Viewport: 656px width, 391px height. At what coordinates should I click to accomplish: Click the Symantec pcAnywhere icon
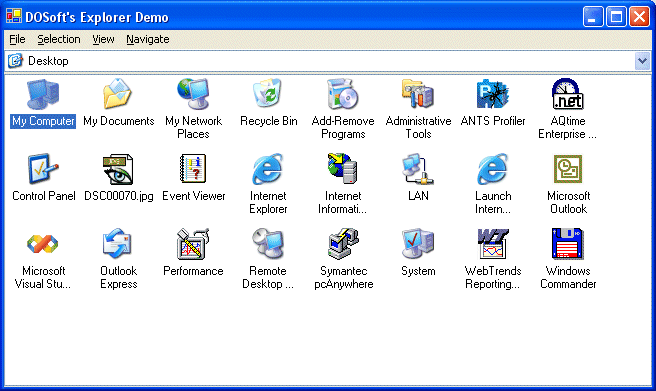pos(343,244)
